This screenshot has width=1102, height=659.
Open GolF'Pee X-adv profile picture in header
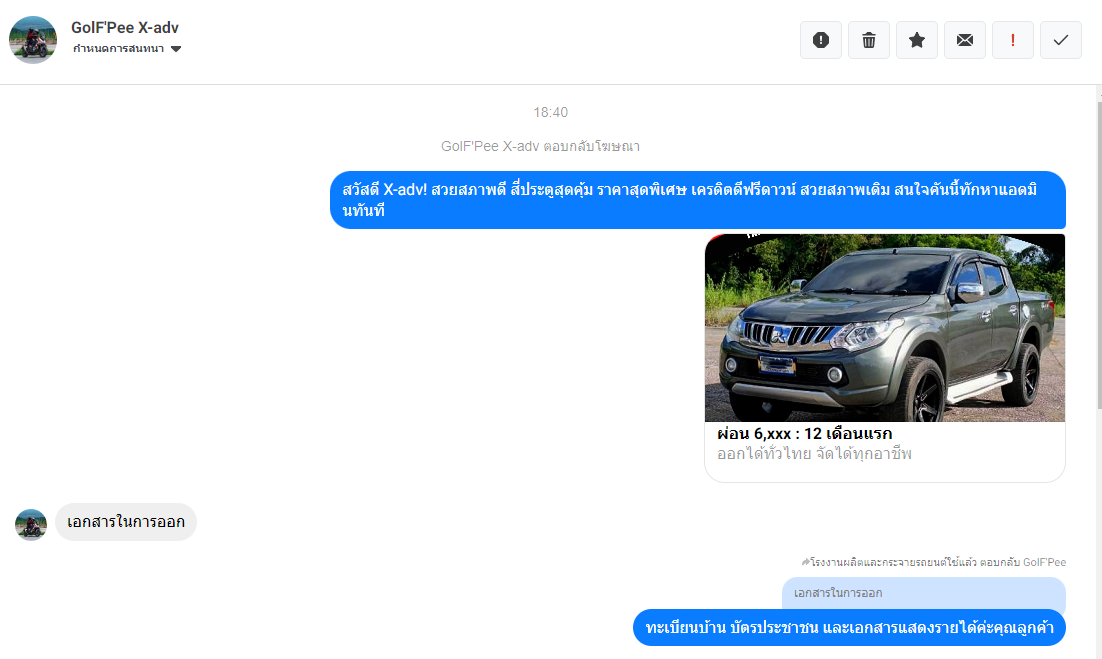pos(32,40)
